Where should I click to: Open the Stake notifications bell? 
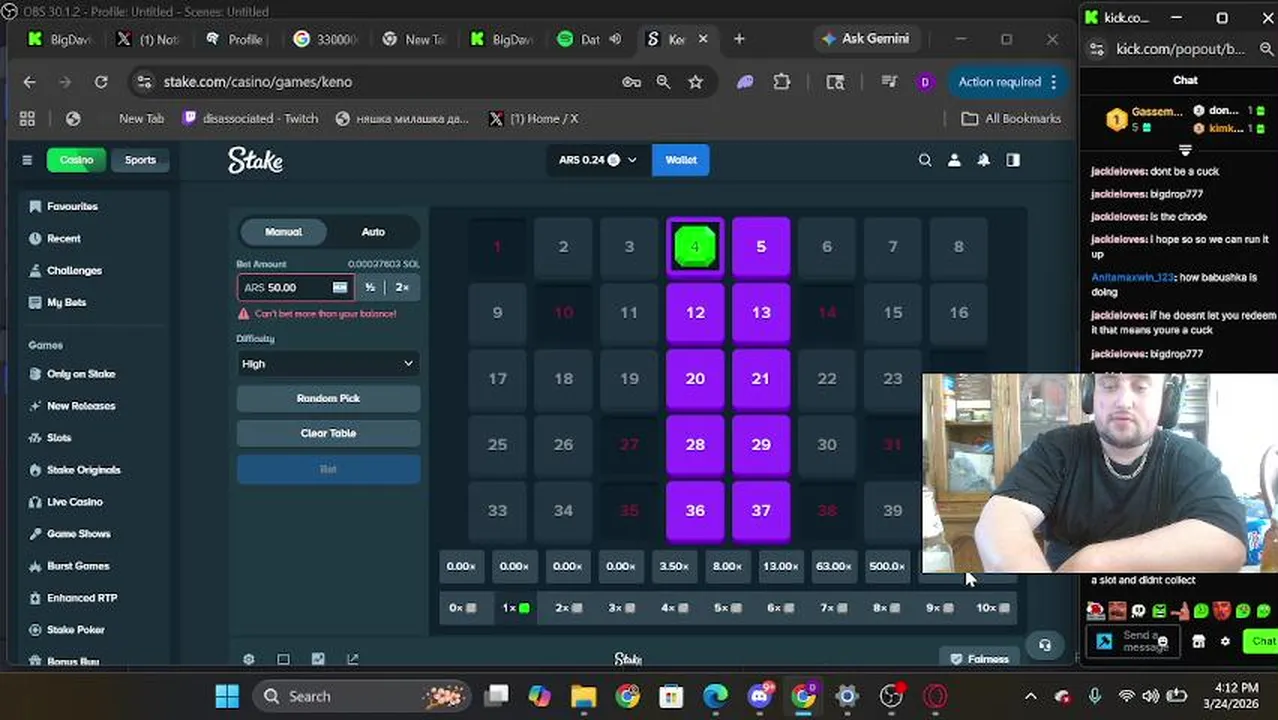click(983, 160)
